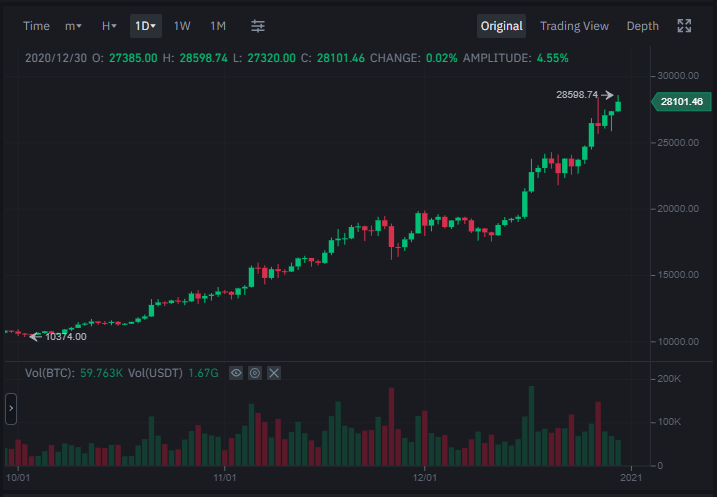Switch to the Time line chart
Screen dimensions: 717x497
[x=36, y=26]
